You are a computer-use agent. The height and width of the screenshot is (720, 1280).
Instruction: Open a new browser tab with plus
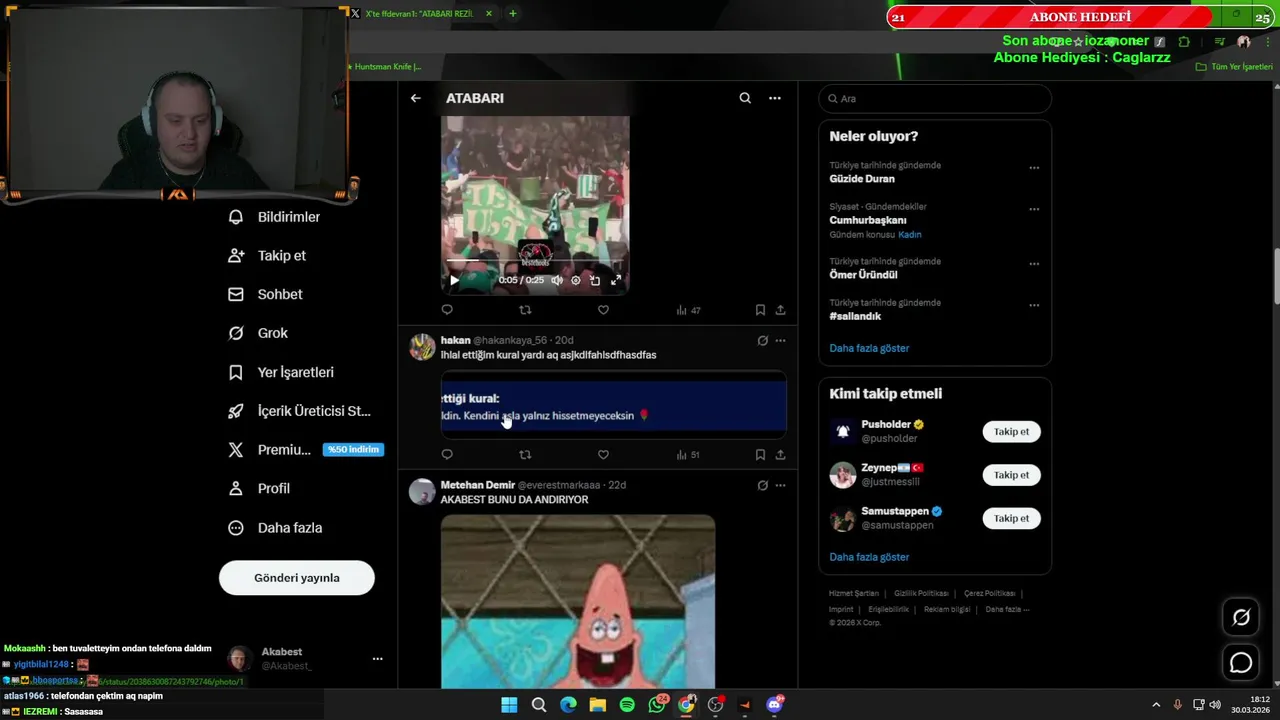coord(512,14)
